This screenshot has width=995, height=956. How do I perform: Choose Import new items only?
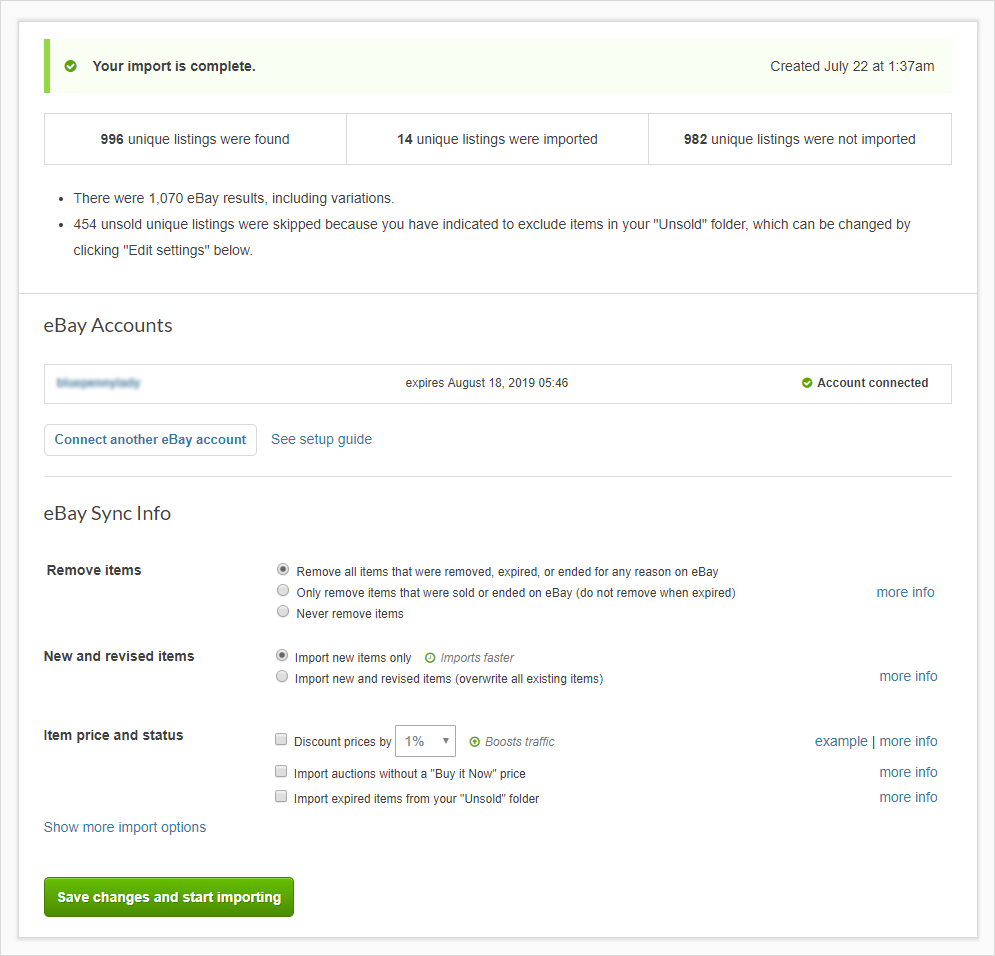tap(282, 655)
